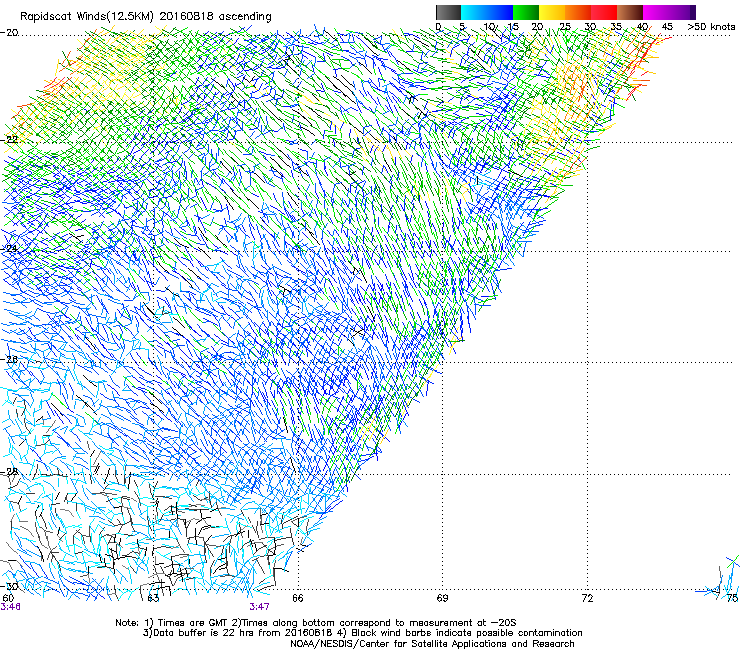The height and width of the screenshot is (650, 740).
Task: Click the gray 0-5 knots color segment
Action: (448, 12)
